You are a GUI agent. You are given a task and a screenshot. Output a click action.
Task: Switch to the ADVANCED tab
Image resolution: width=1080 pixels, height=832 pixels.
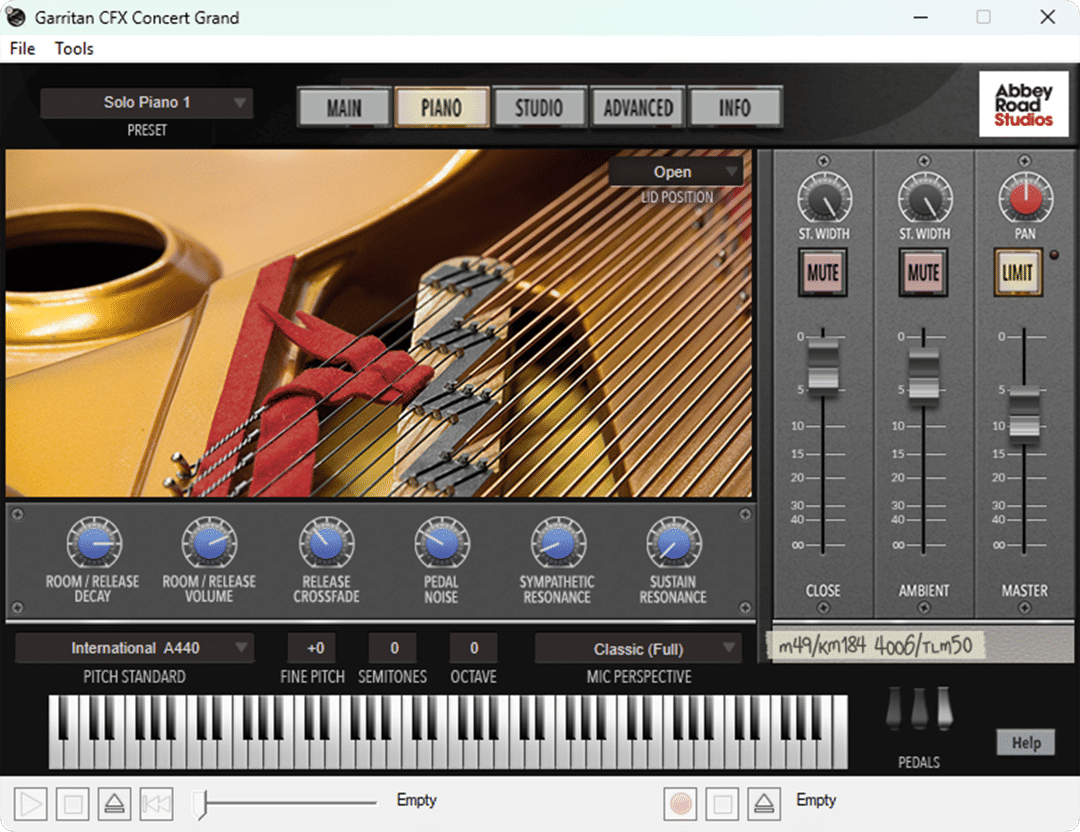(638, 107)
